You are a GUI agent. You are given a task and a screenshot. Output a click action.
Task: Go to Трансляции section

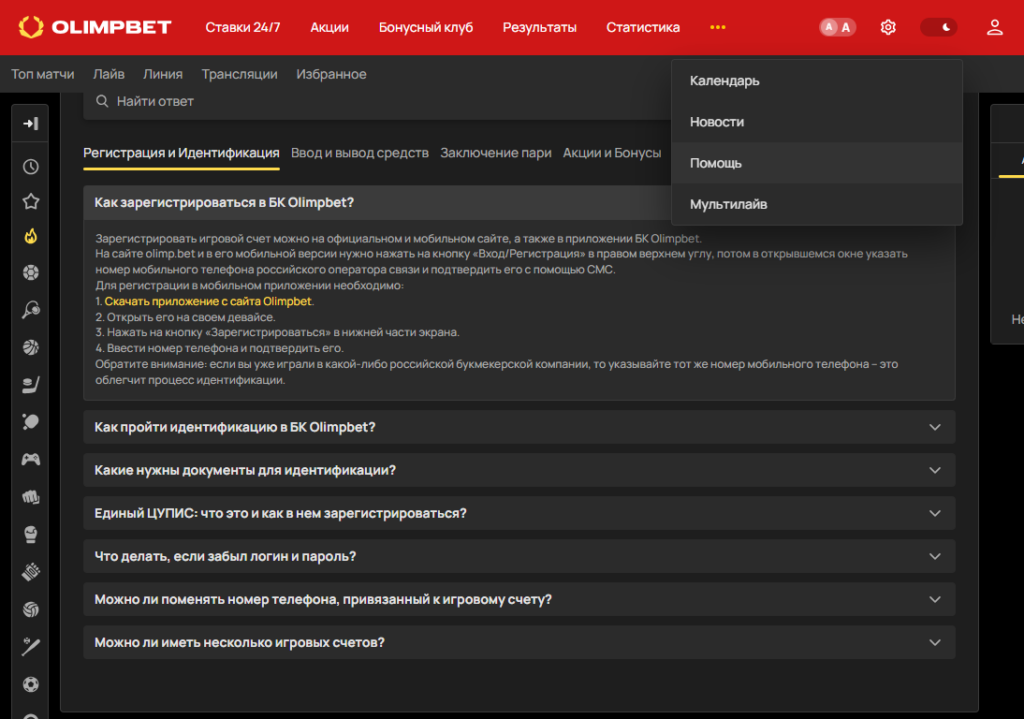tap(239, 74)
